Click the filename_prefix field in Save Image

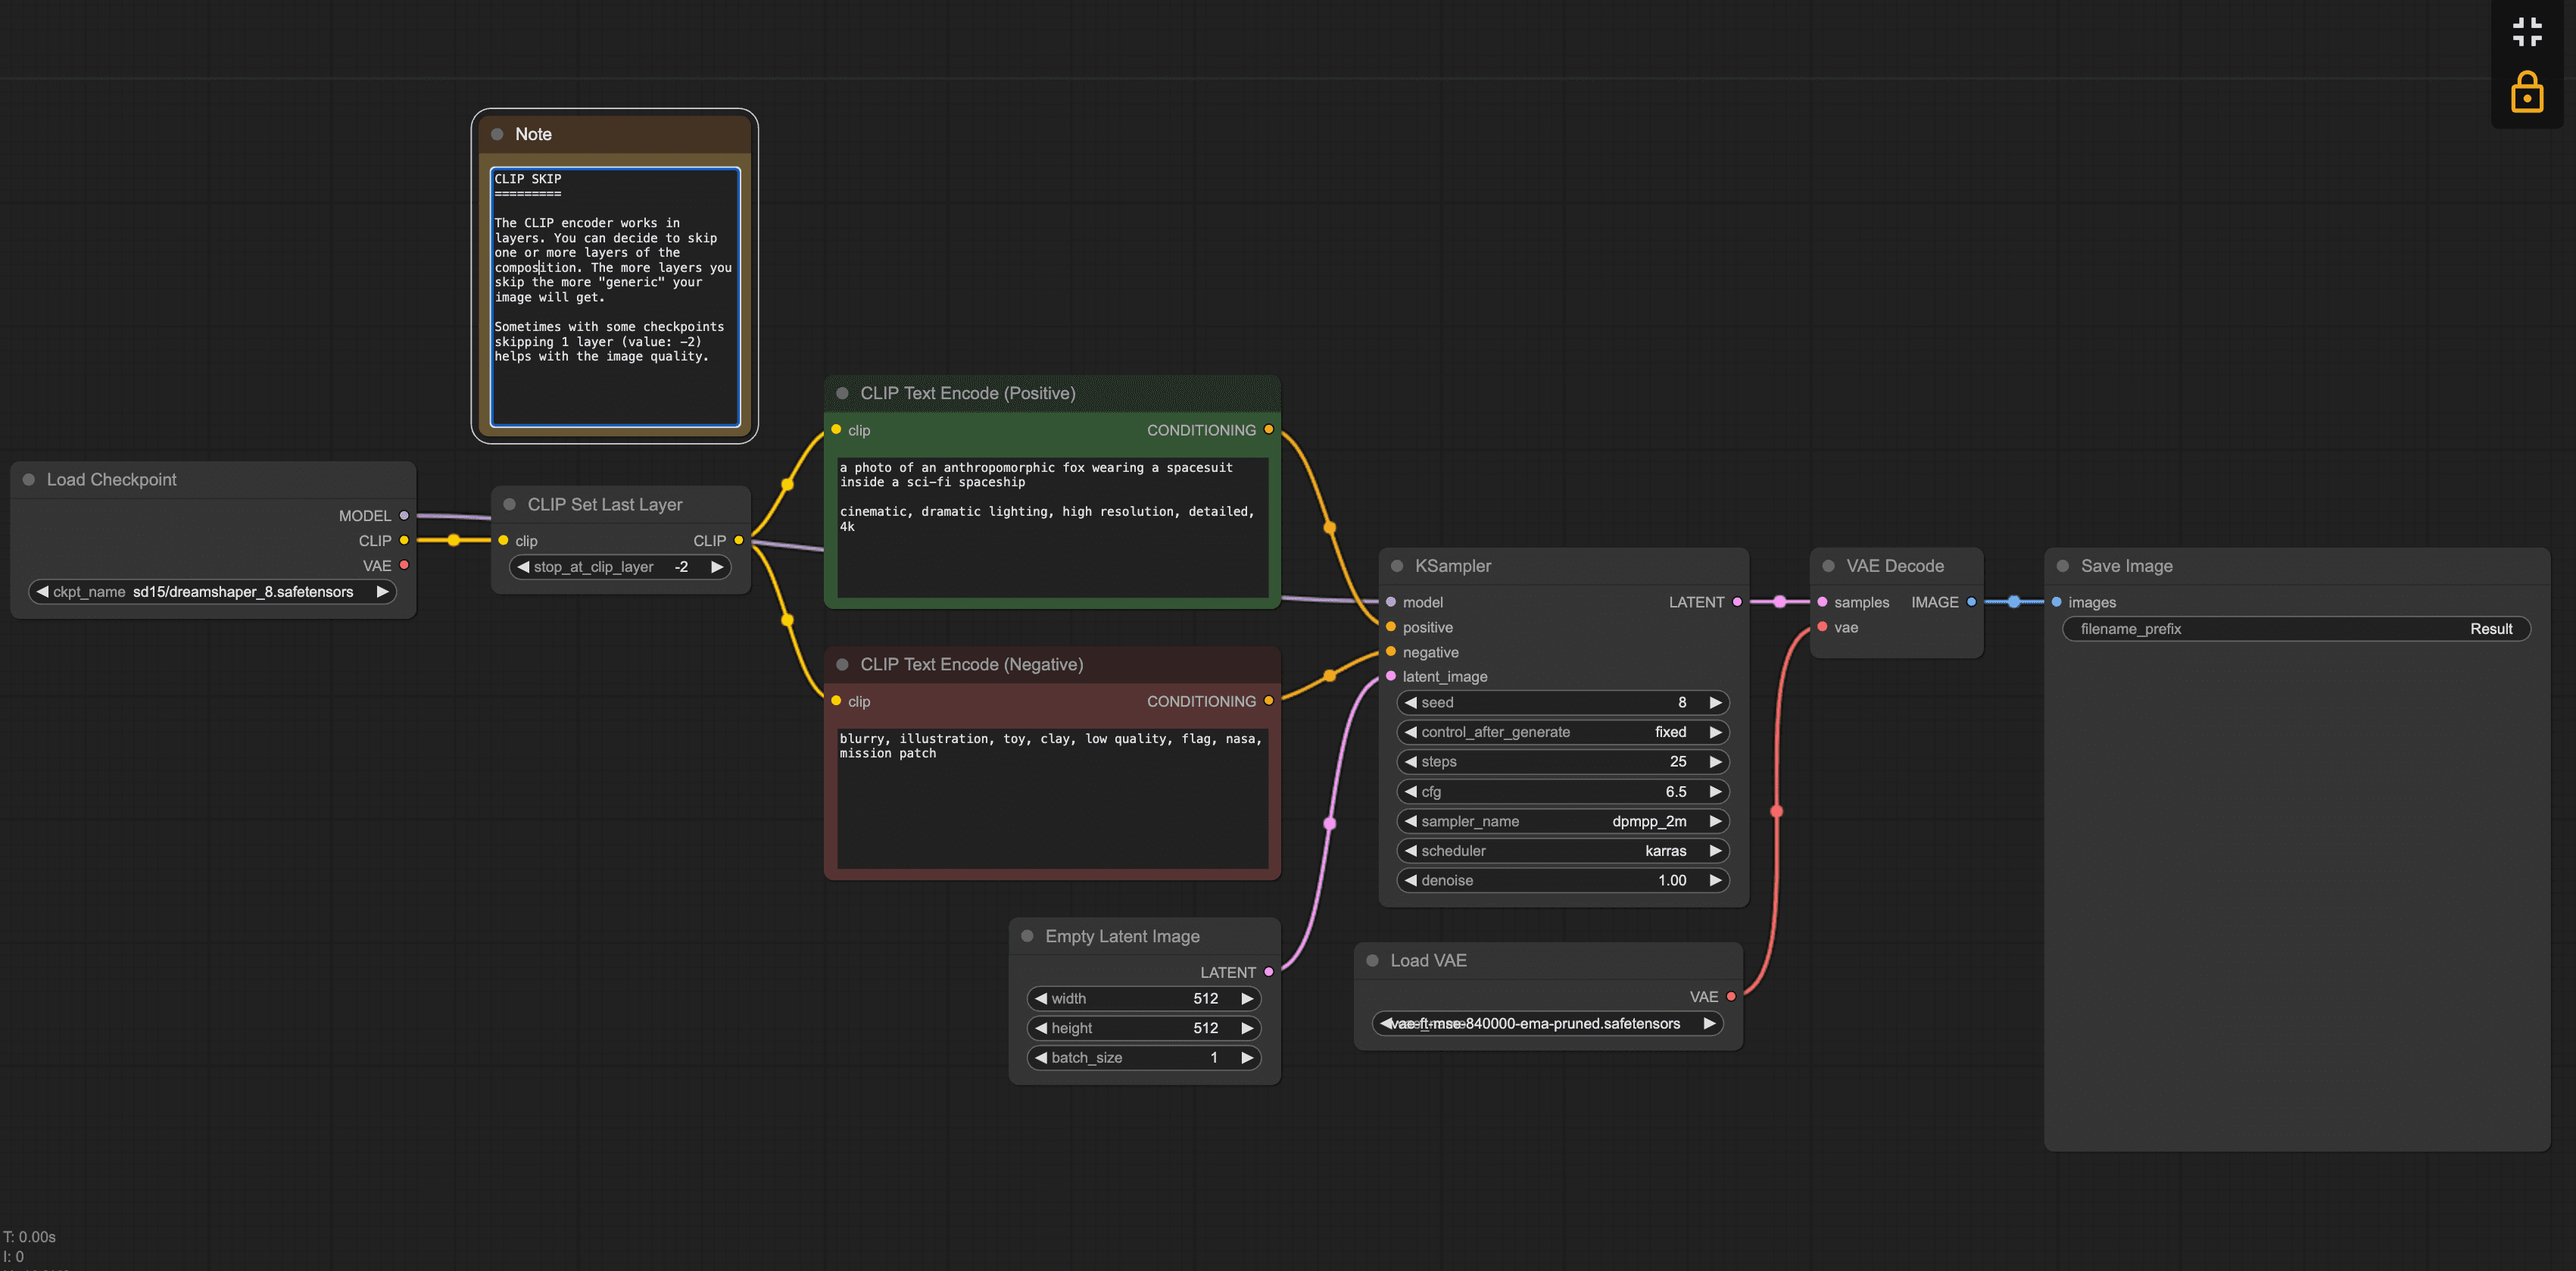[x=2295, y=629]
